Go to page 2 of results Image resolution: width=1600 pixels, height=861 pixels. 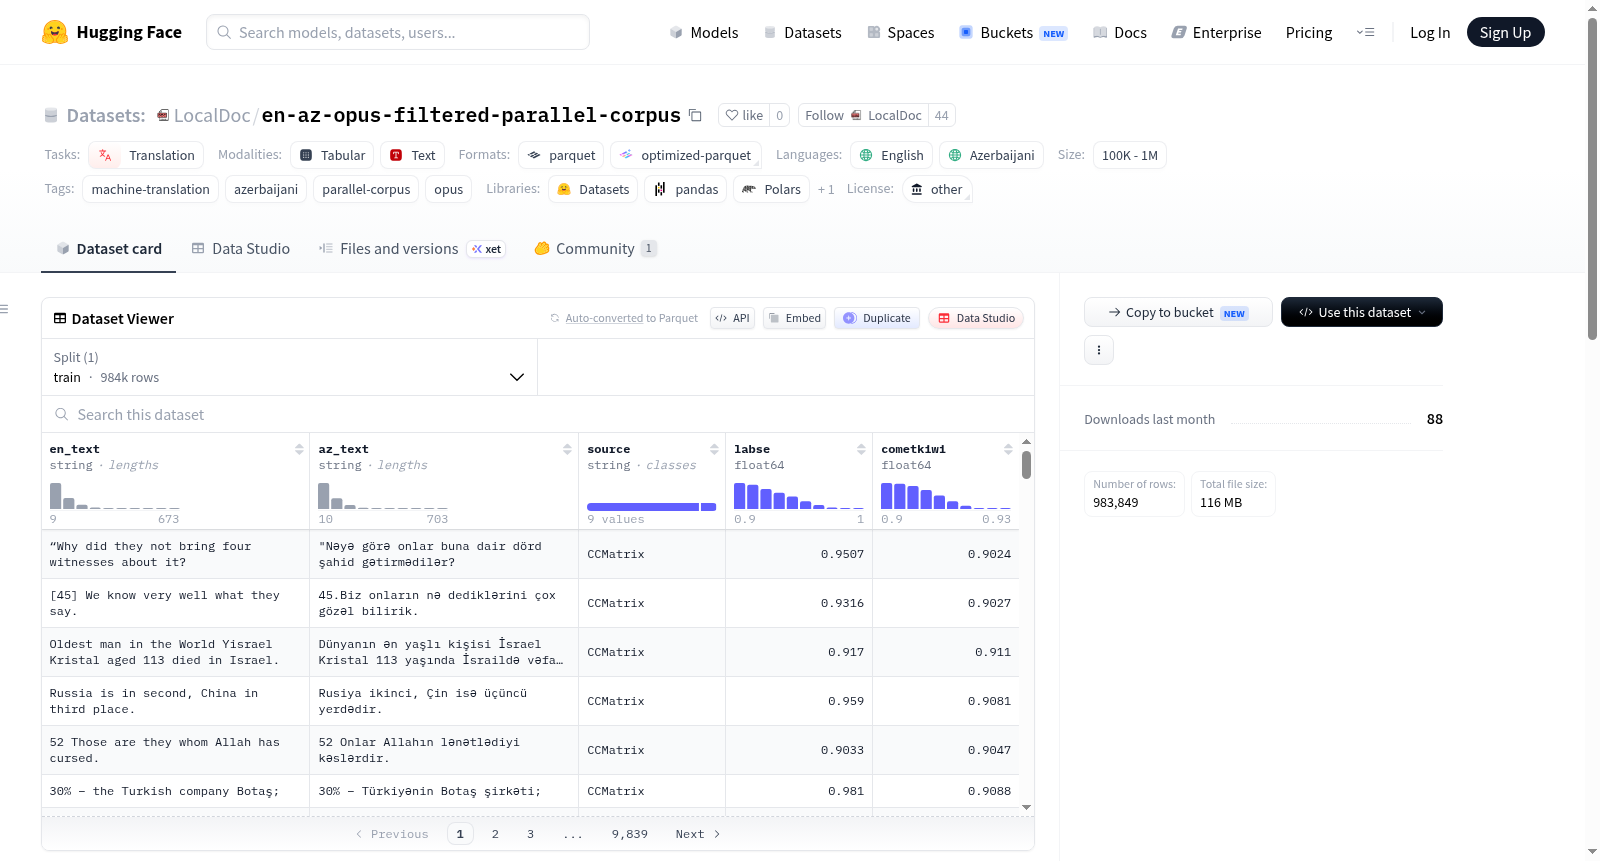tap(495, 834)
